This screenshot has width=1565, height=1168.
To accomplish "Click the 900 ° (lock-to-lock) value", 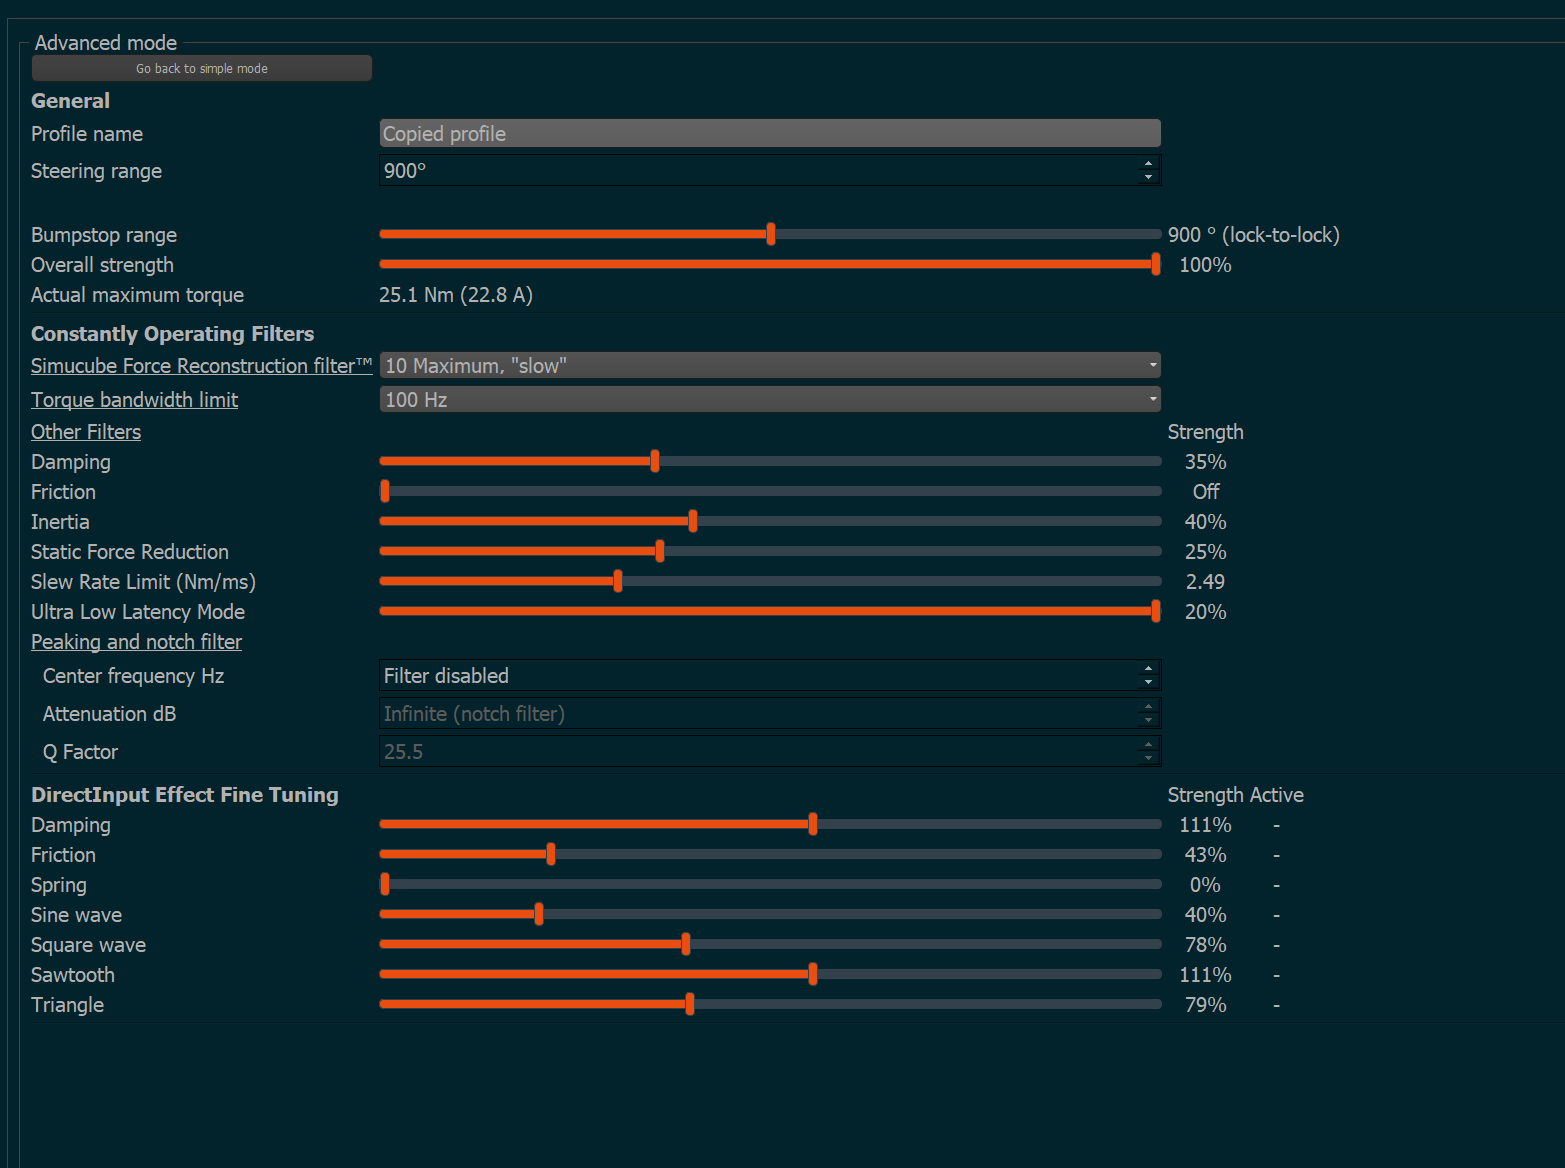I will tap(1253, 235).
